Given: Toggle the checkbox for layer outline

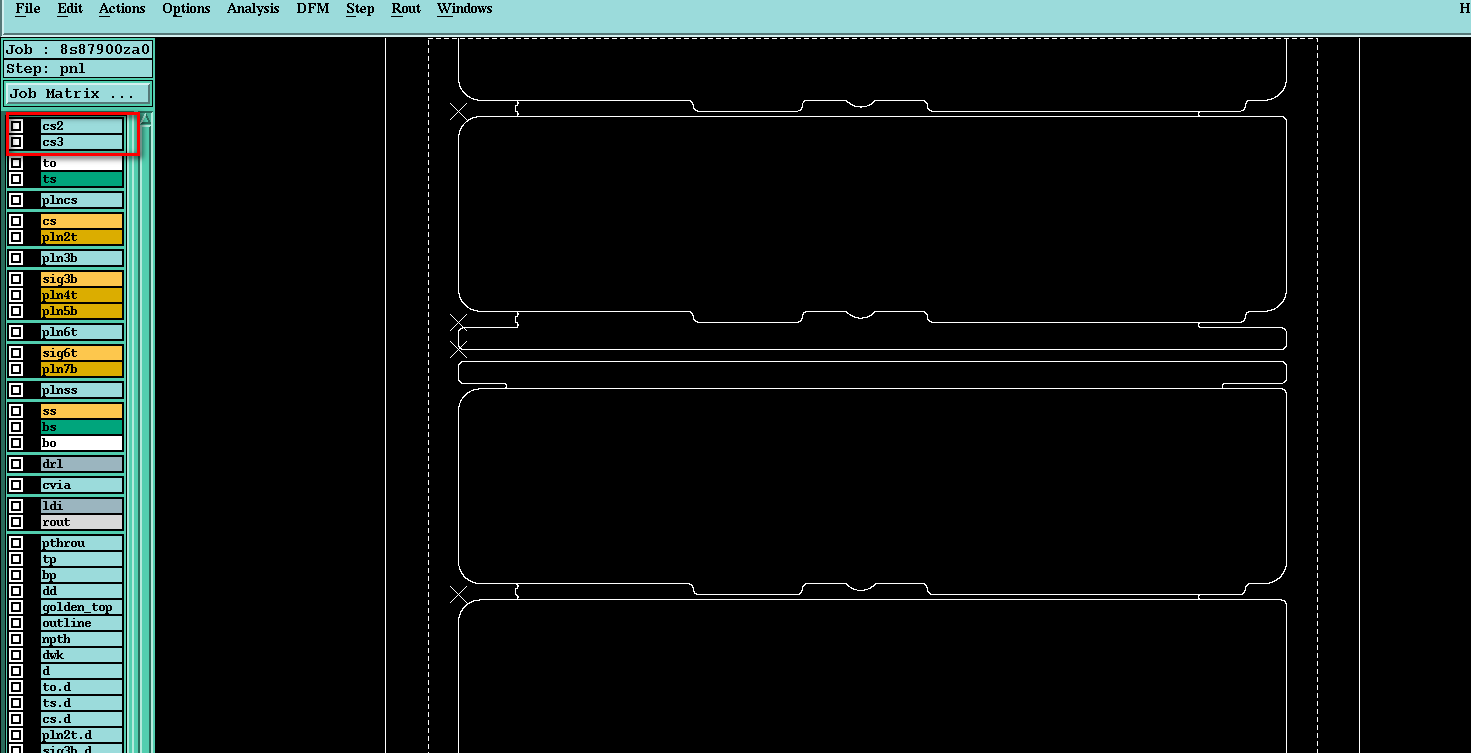Looking at the screenshot, I should [16, 623].
